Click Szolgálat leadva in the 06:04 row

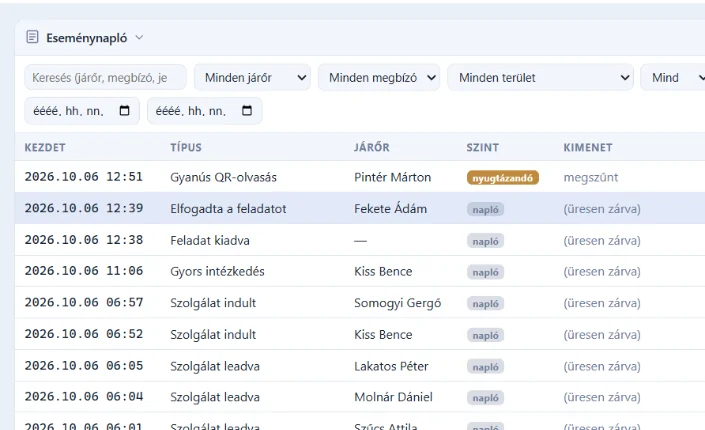tap(215, 397)
